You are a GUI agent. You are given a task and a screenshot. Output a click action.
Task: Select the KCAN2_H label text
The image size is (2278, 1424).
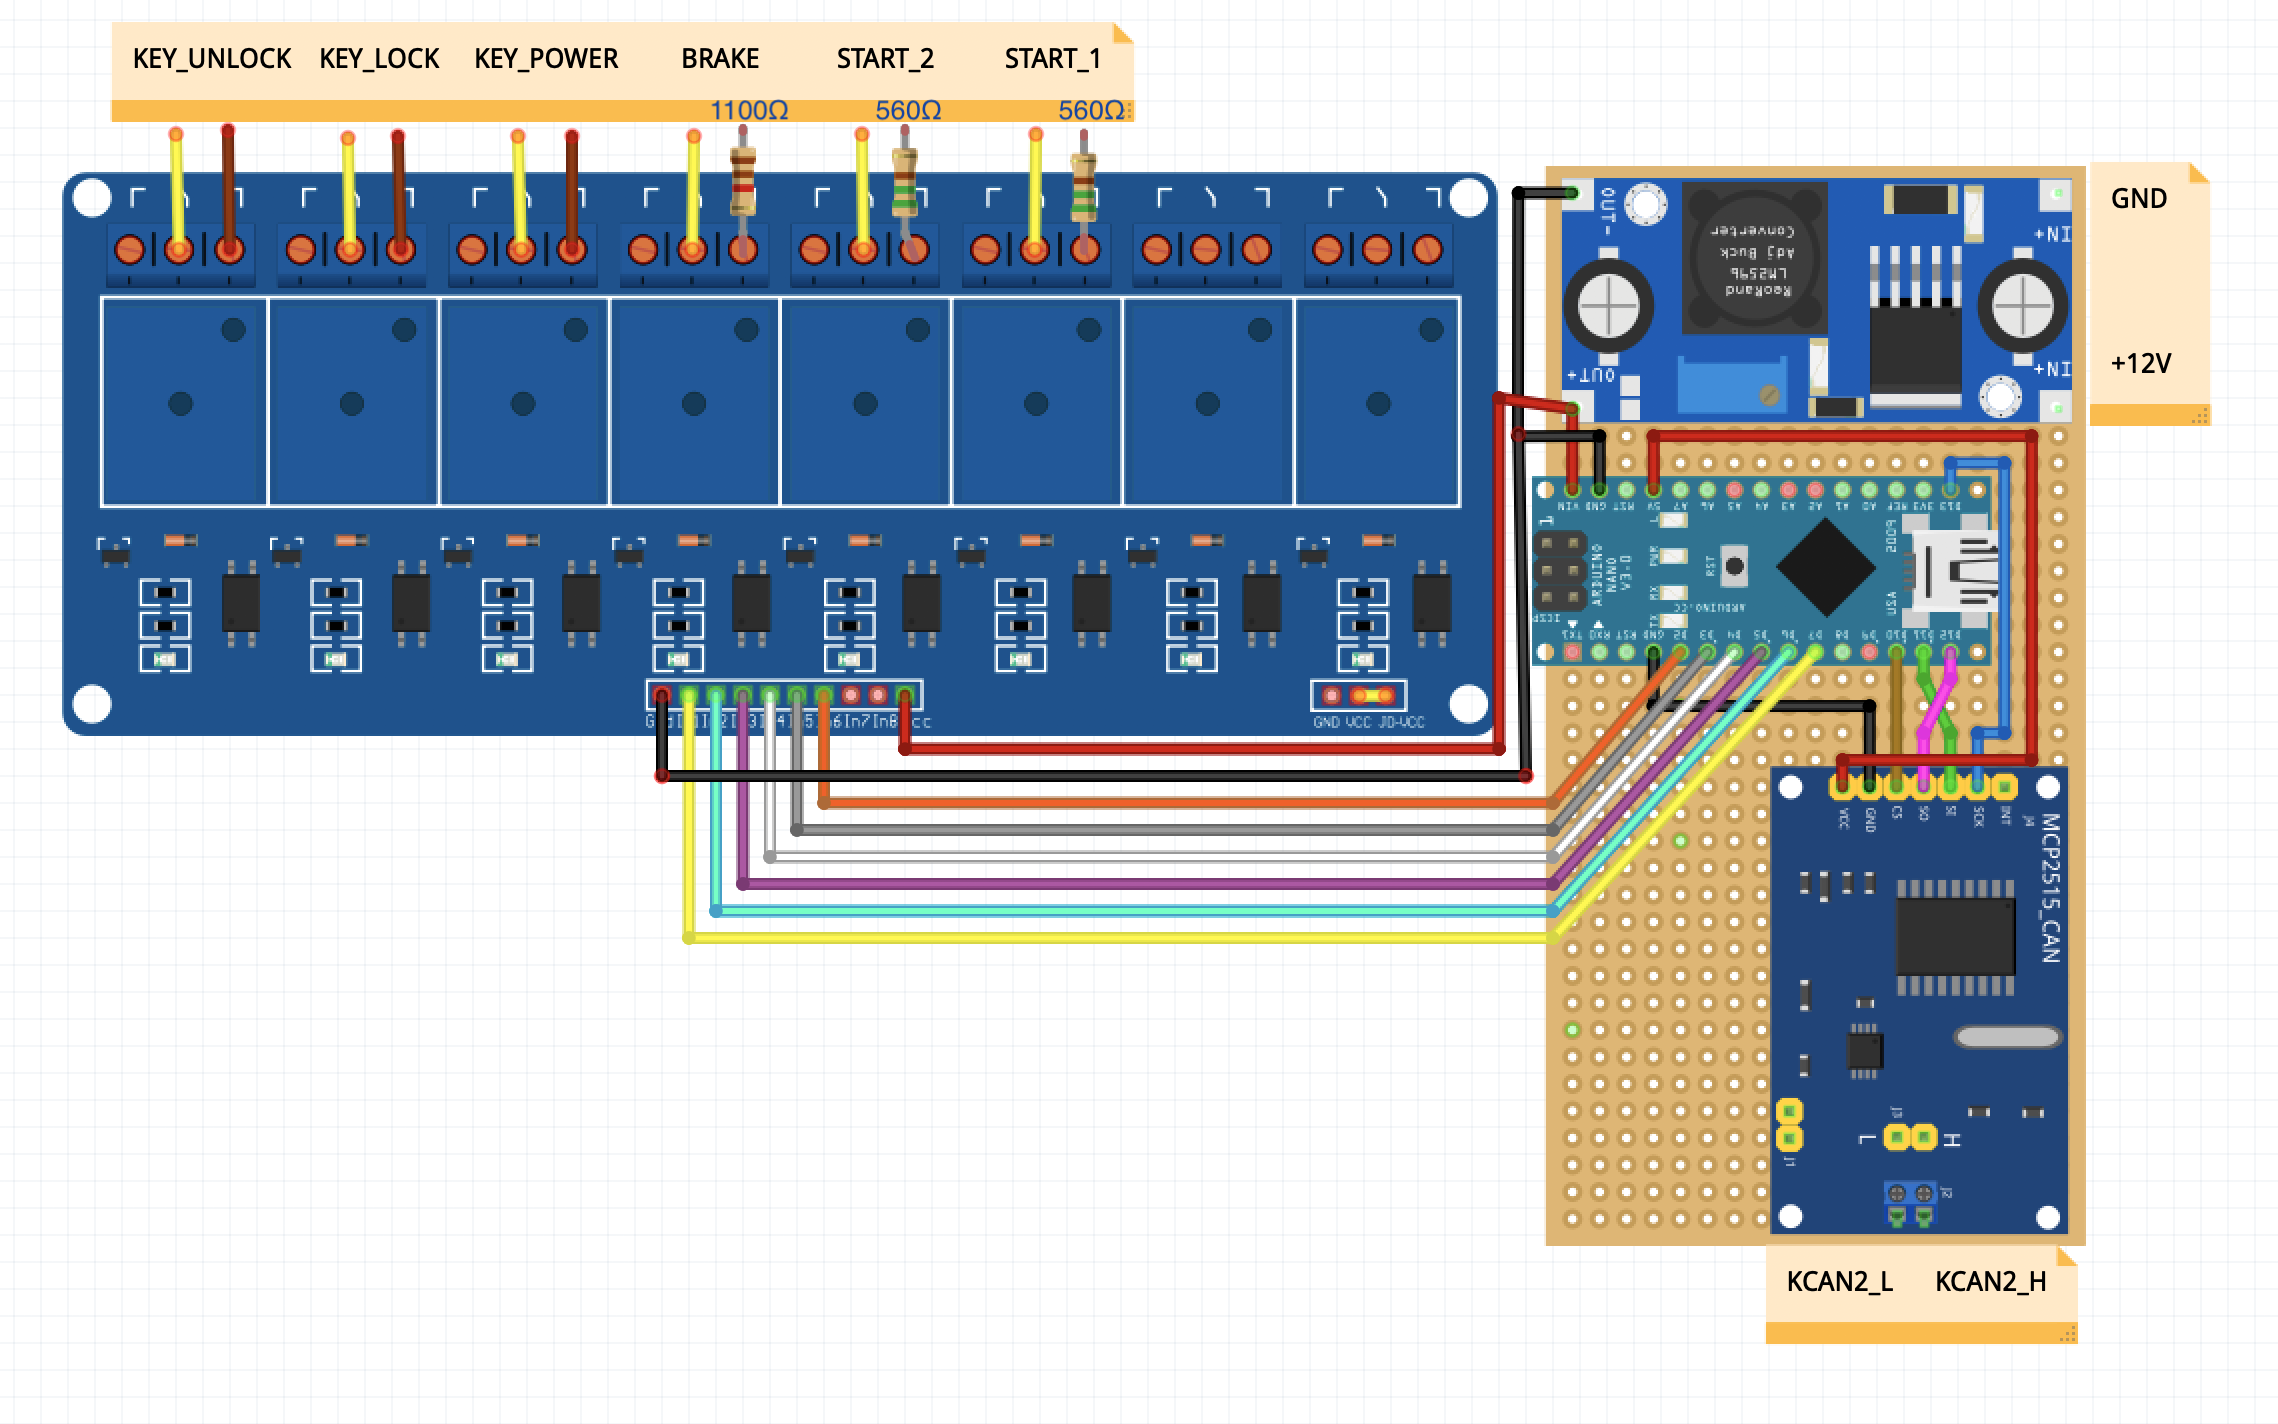[1990, 1282]
